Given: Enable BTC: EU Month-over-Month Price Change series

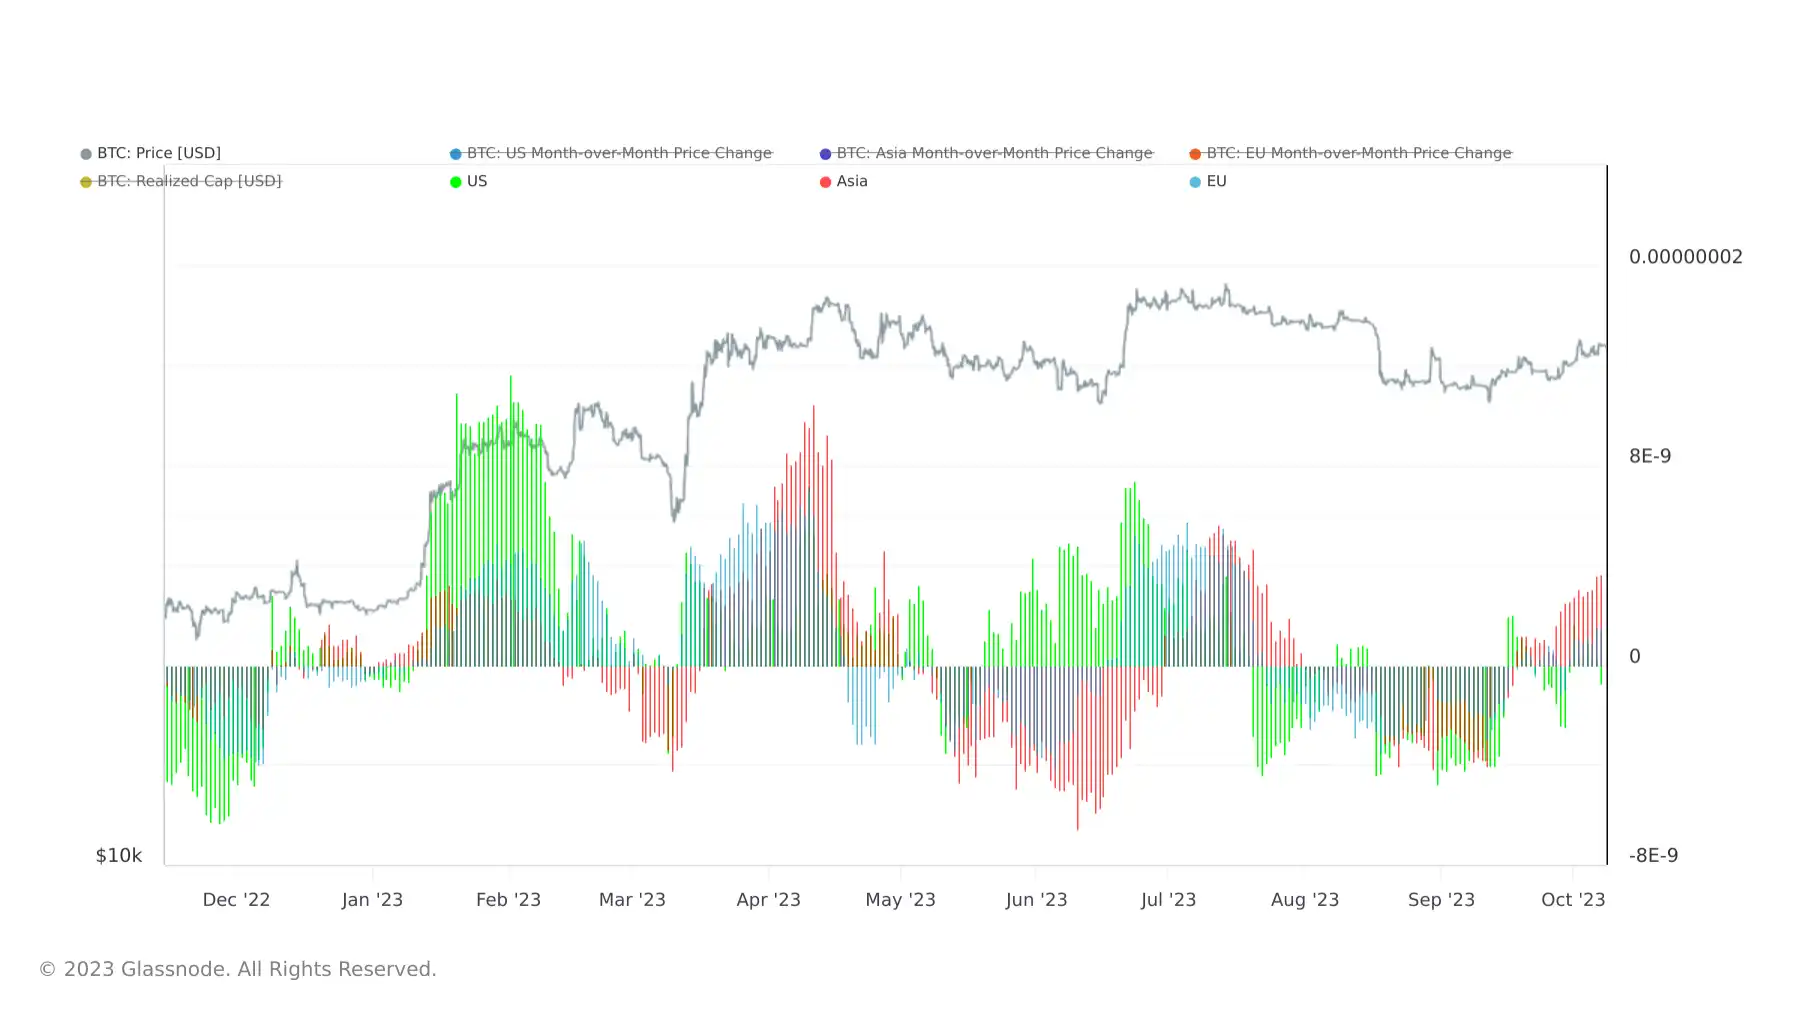Looking at the screenshot, I should 1359,153.
